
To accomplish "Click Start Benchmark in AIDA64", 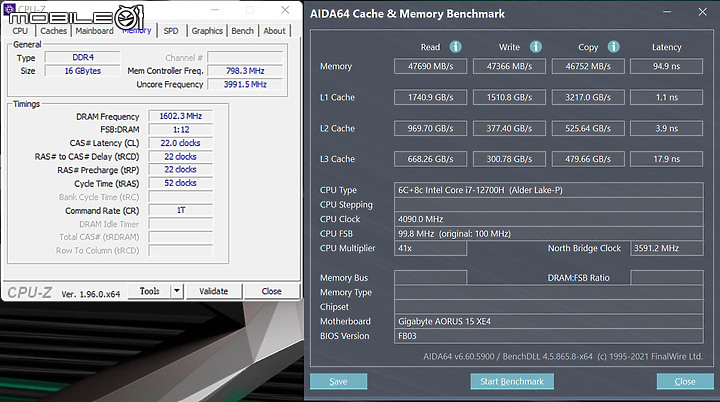I will 512,381.
